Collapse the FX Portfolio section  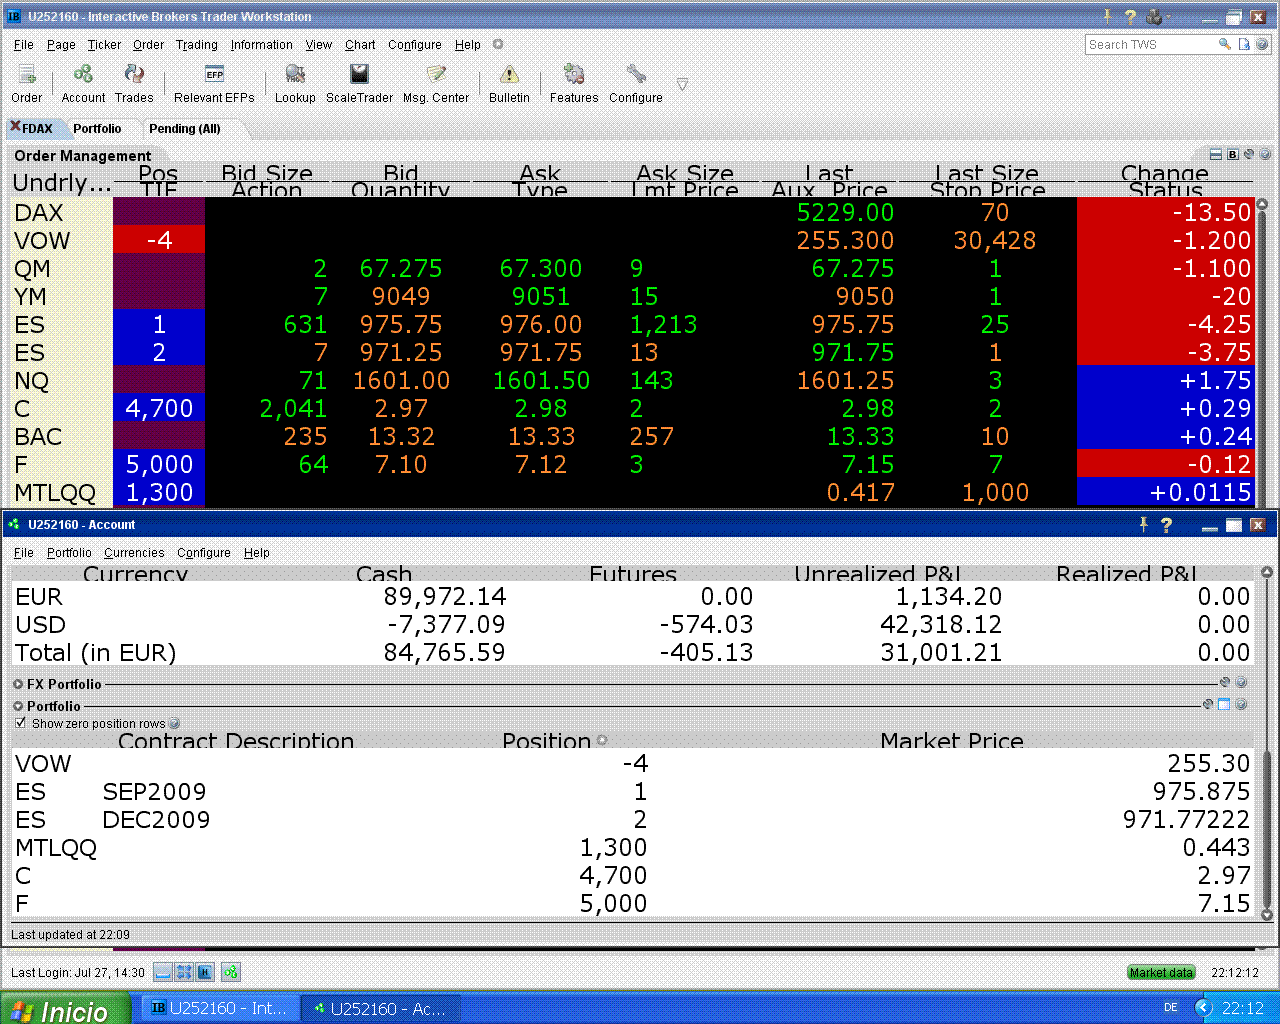pyautogui.click(x=18, y=684)
